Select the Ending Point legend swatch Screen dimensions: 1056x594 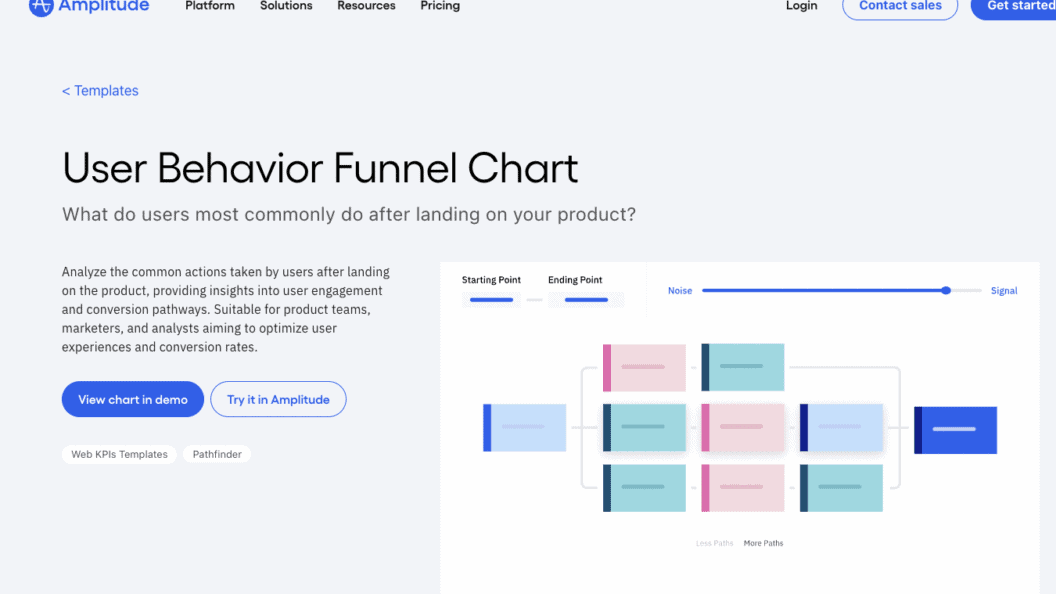tap(586, 298)
